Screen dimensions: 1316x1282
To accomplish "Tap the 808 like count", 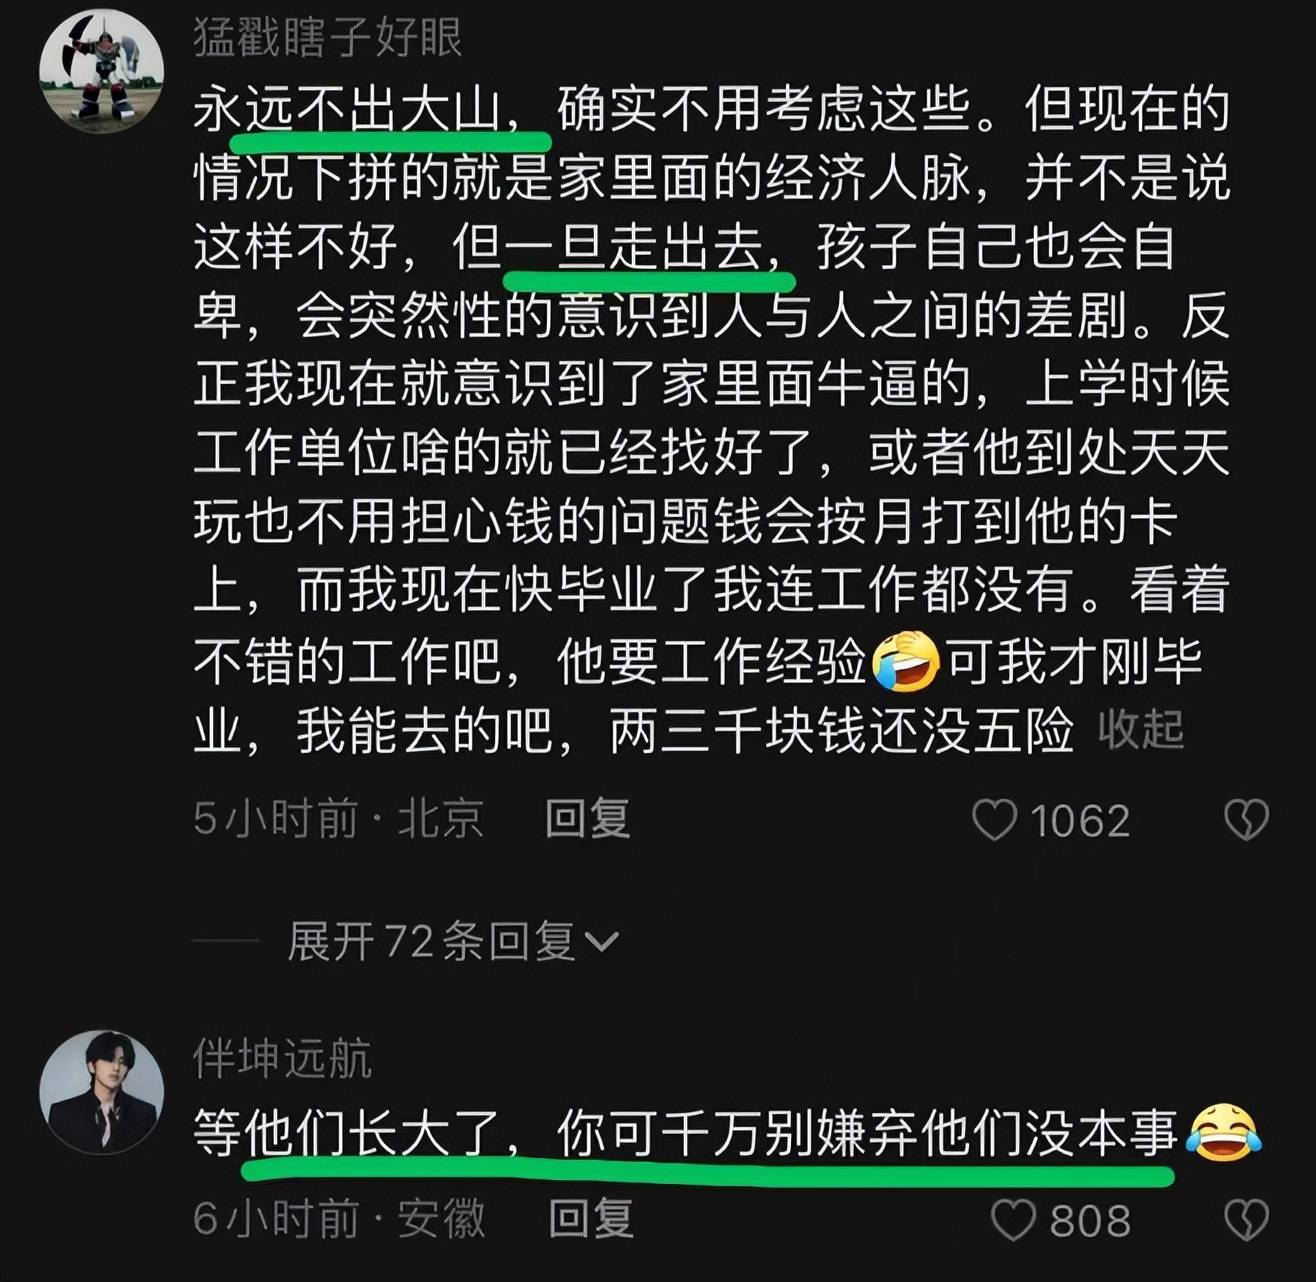I will (x=1090, y=1221).
